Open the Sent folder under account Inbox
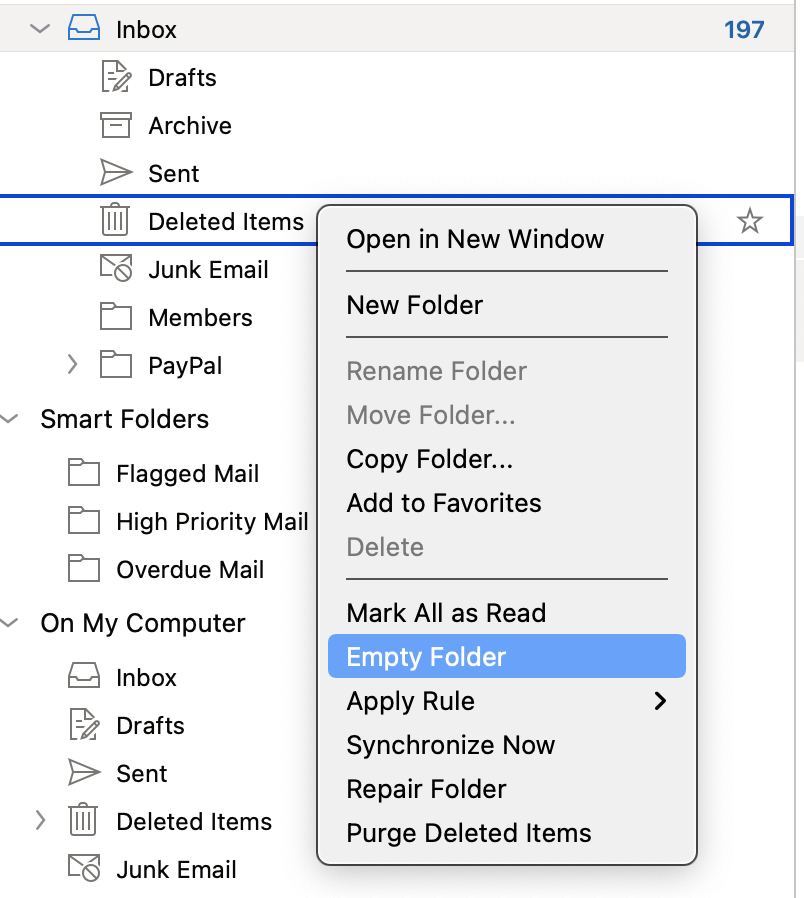The width and height of the screenshot is (804, 898). tap(174, 174)
